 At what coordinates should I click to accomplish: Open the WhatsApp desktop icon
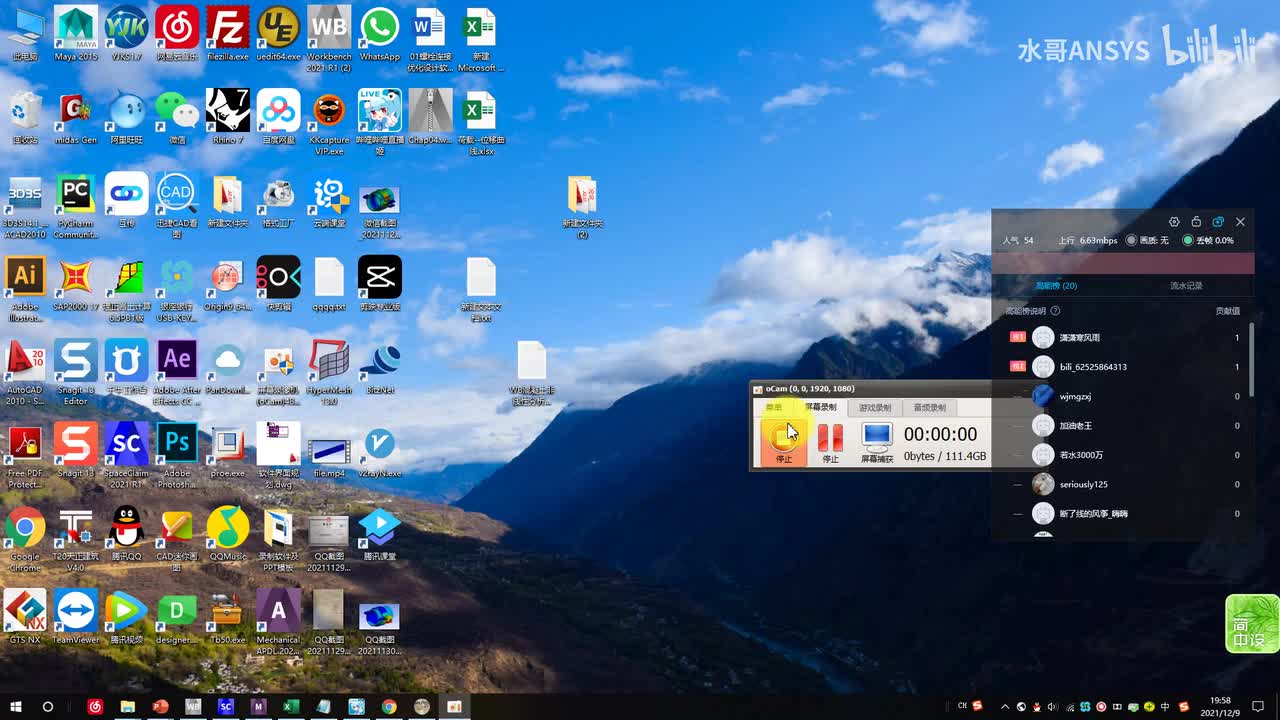380,36
